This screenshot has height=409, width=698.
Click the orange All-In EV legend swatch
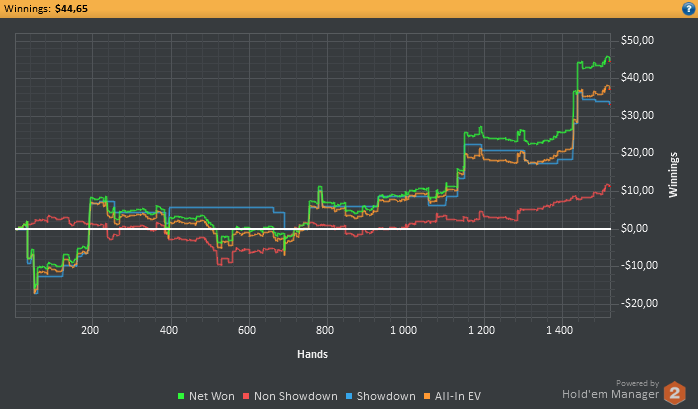[427, 396]
